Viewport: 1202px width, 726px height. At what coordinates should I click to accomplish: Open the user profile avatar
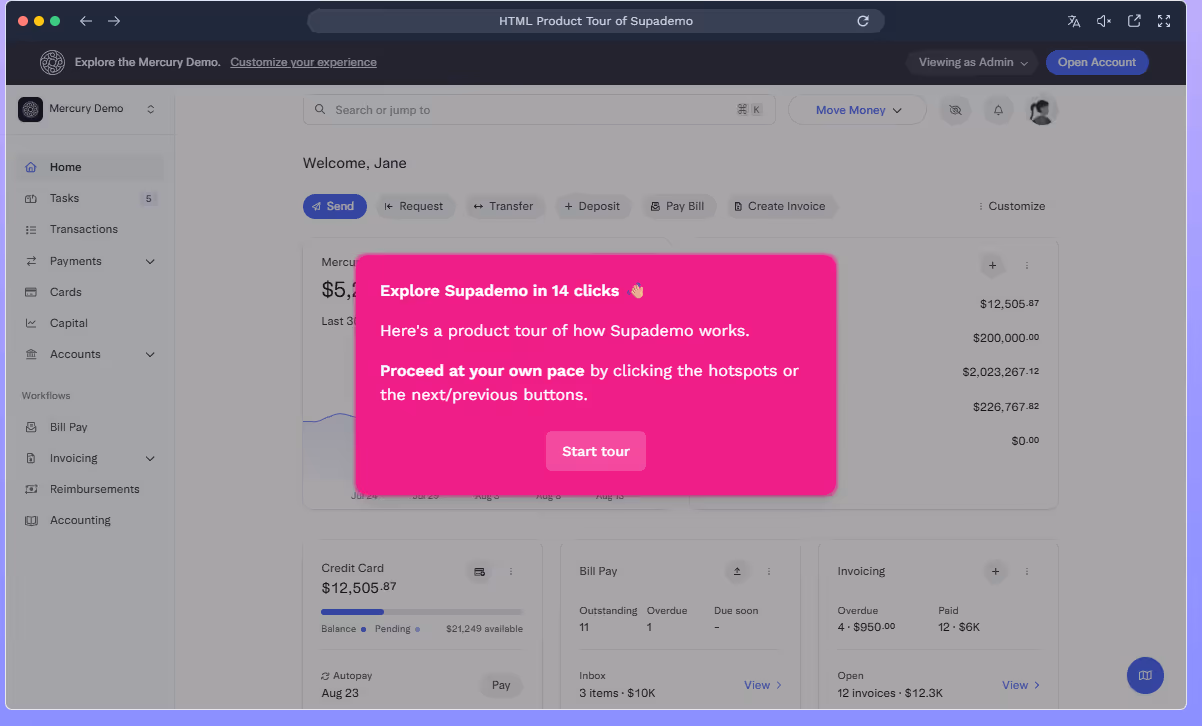point(1042,110)
